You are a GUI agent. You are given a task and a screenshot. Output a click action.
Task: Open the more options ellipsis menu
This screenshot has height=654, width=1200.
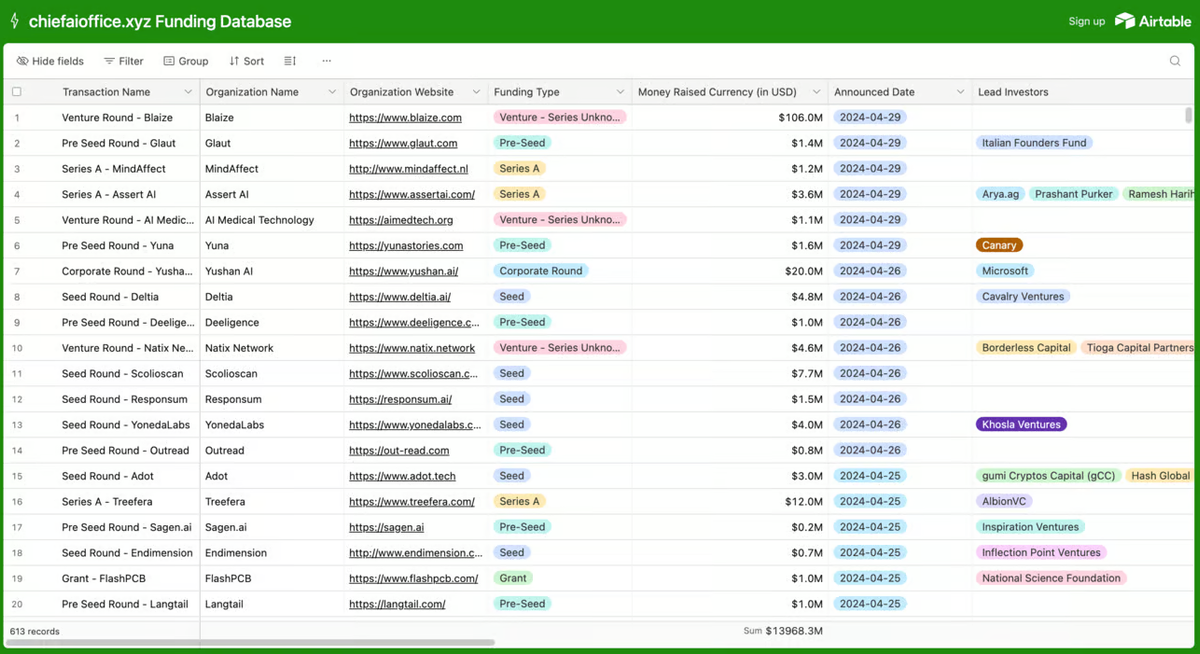[x=326, y=61]
